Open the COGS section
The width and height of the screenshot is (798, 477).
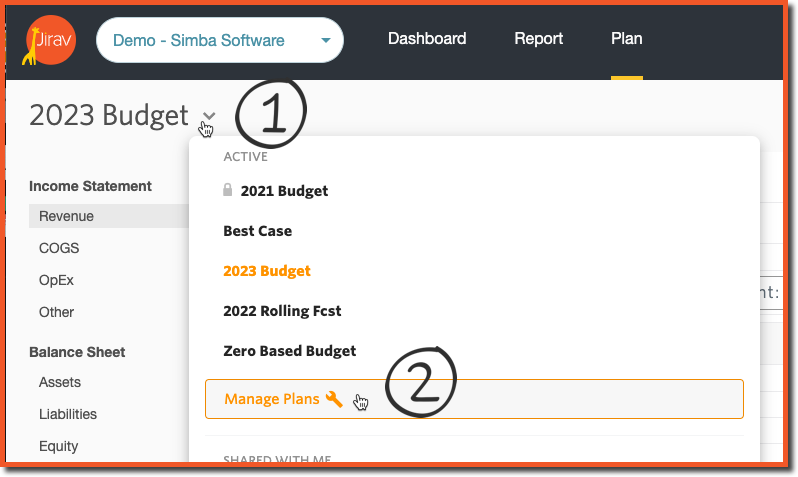point(59,248)
